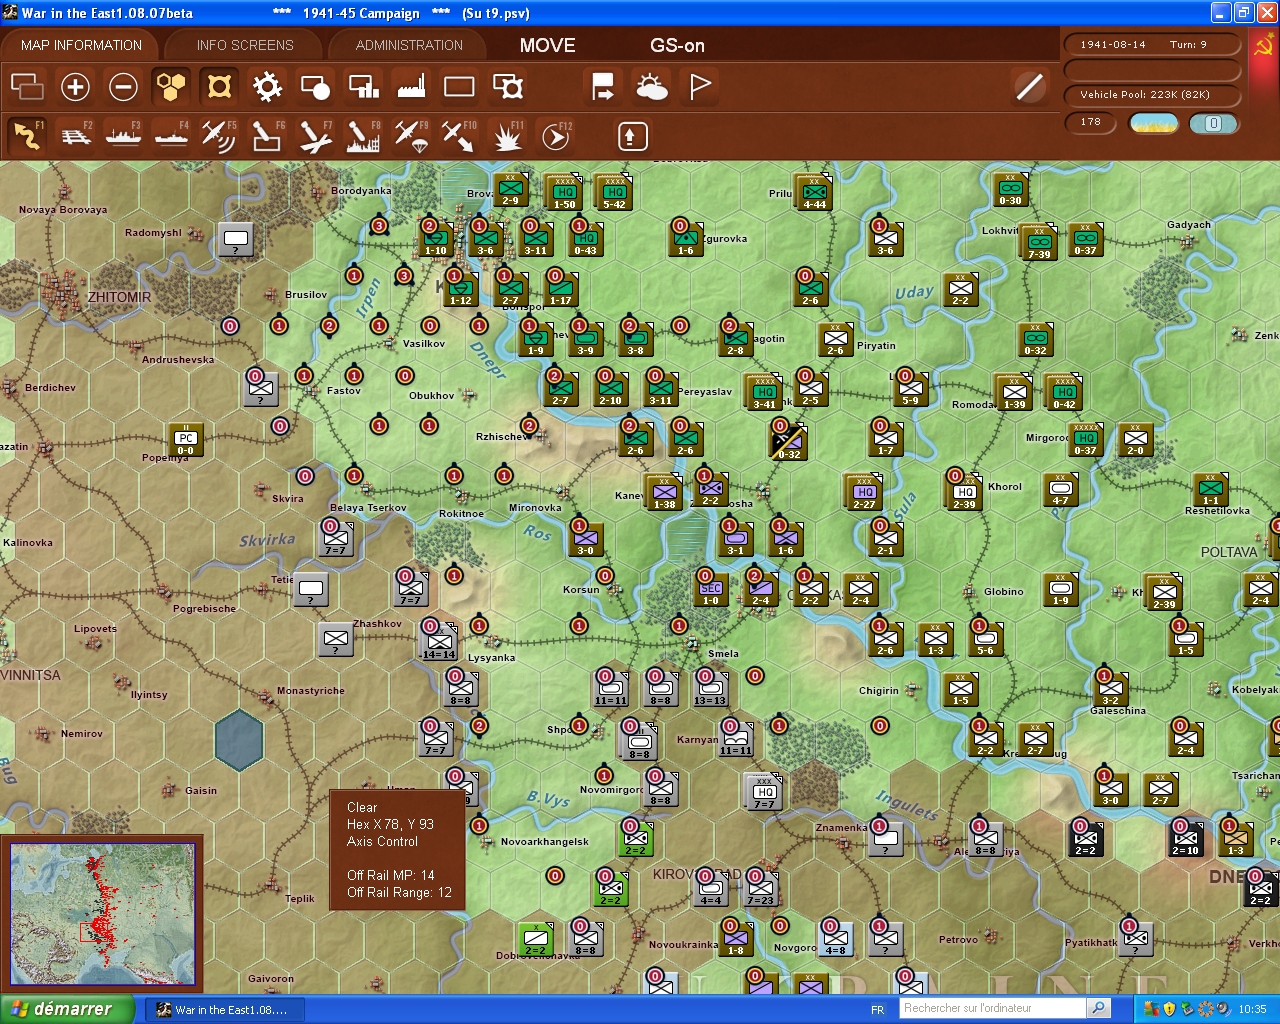This screenshot has height=1024, width=1280.
Task: Select the F6 bomb unit mode icon
Action: tap(266, 136)
